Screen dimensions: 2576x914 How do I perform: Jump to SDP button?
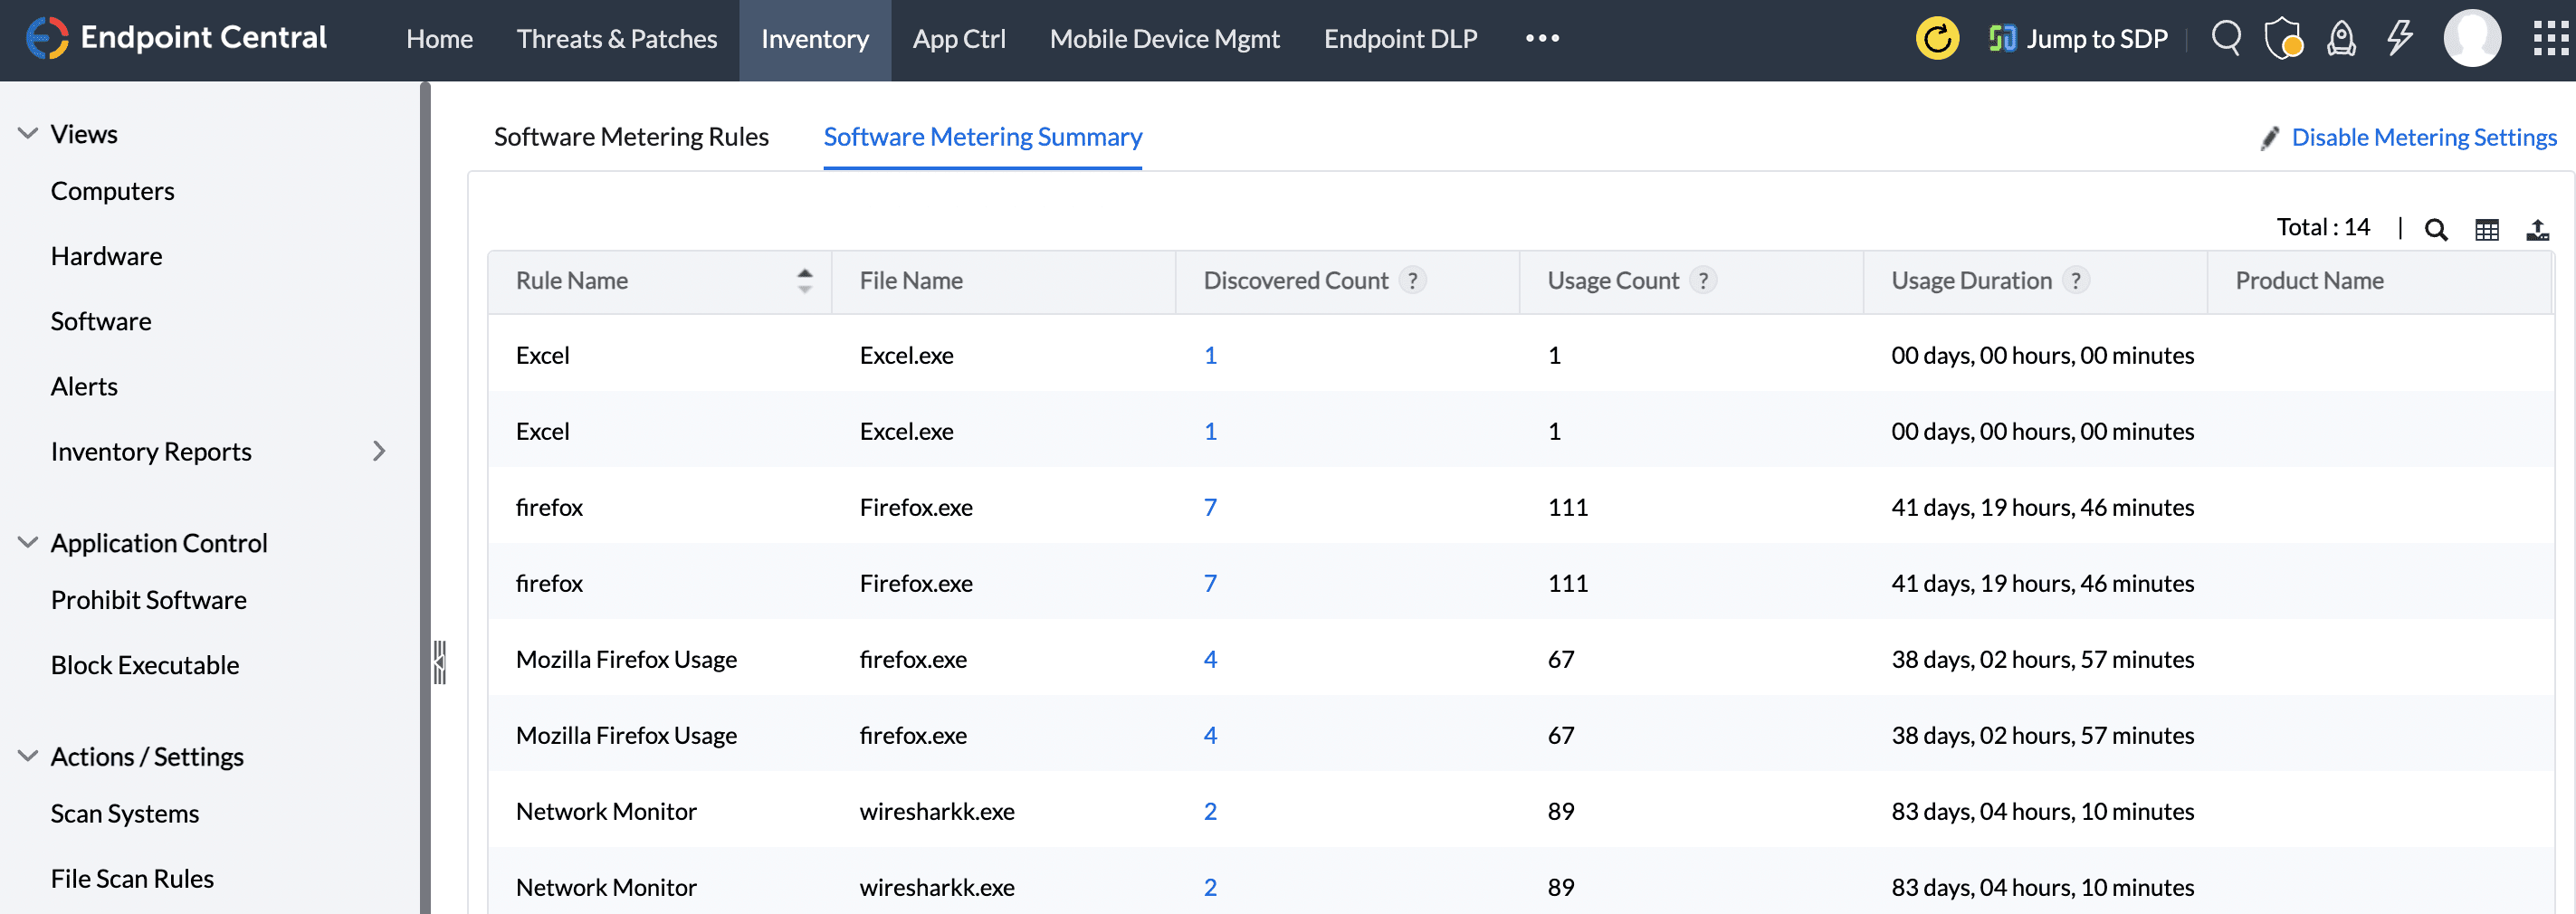2078,39
